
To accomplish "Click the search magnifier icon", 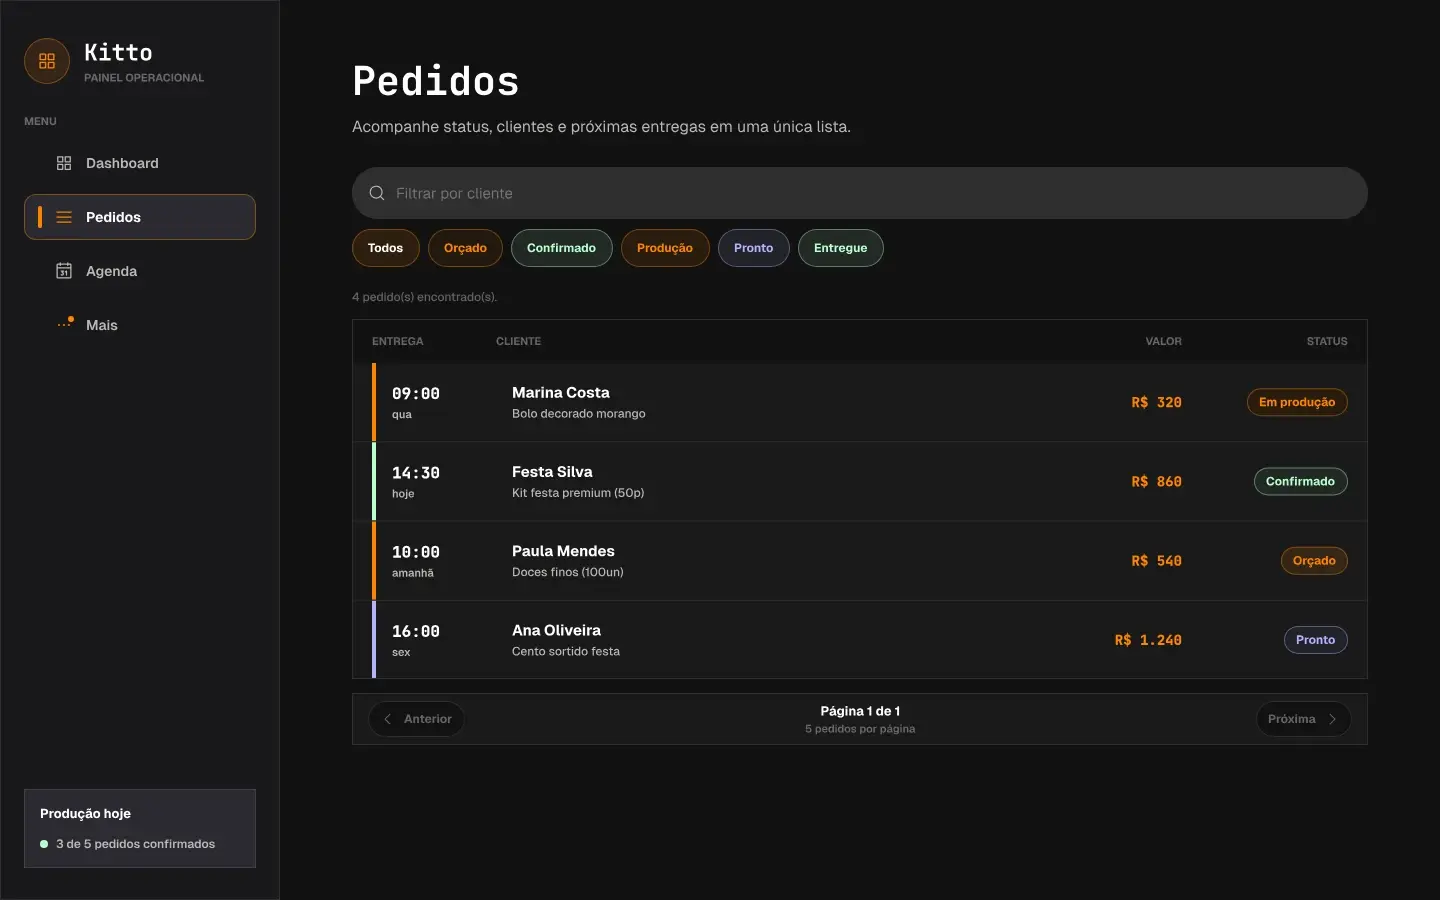I will pos(377,193).
